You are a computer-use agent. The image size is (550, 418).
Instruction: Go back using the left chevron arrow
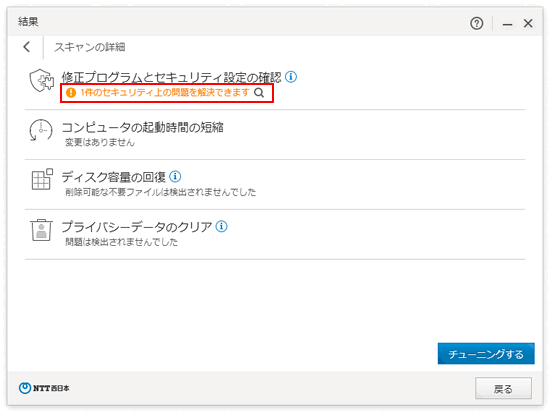coord(27,47)
